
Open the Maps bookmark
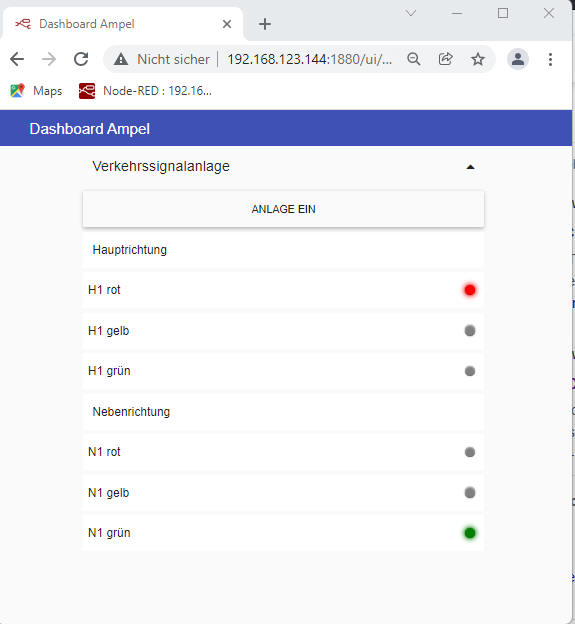pyautogui.click(x=36, y=91)
